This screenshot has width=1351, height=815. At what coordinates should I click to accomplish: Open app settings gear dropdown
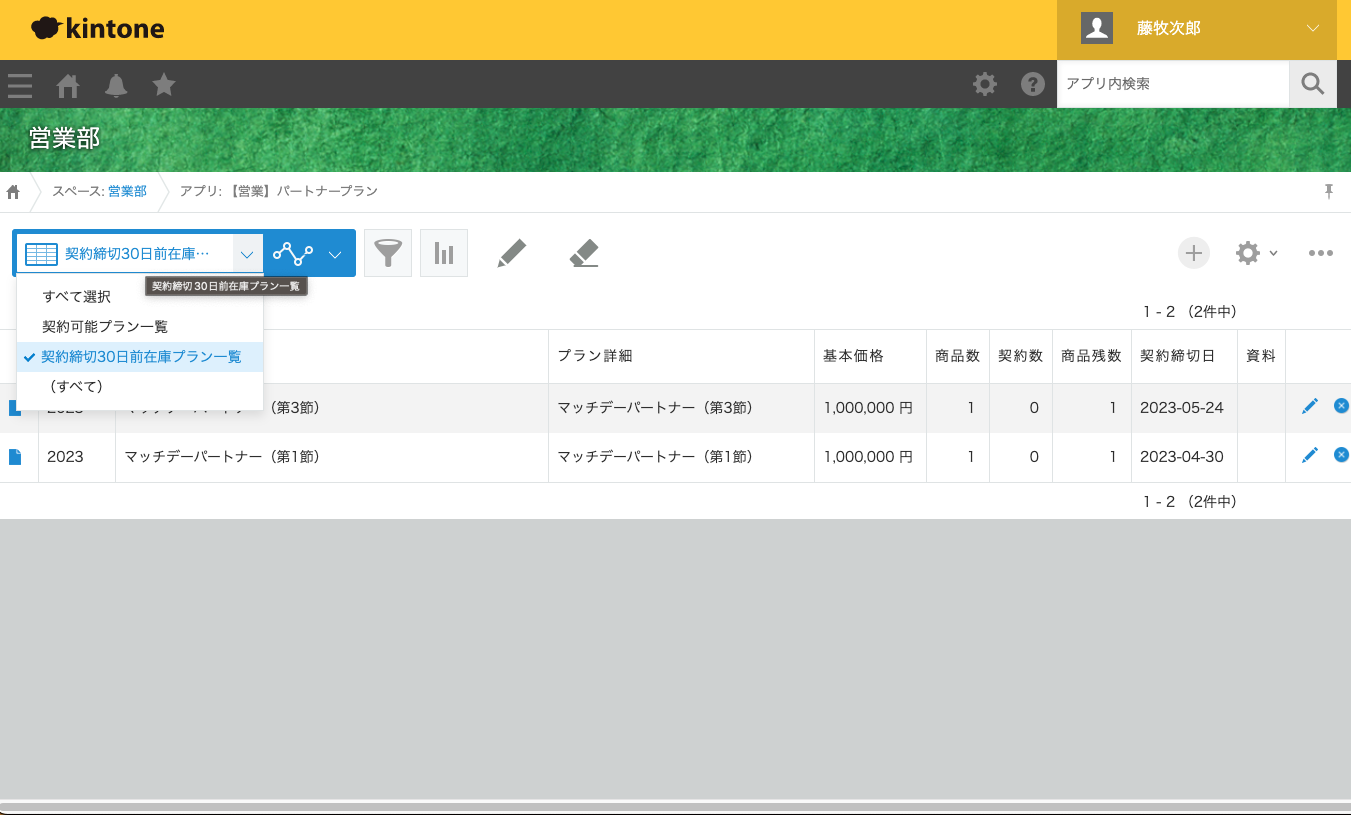(x=1256, y=253)
